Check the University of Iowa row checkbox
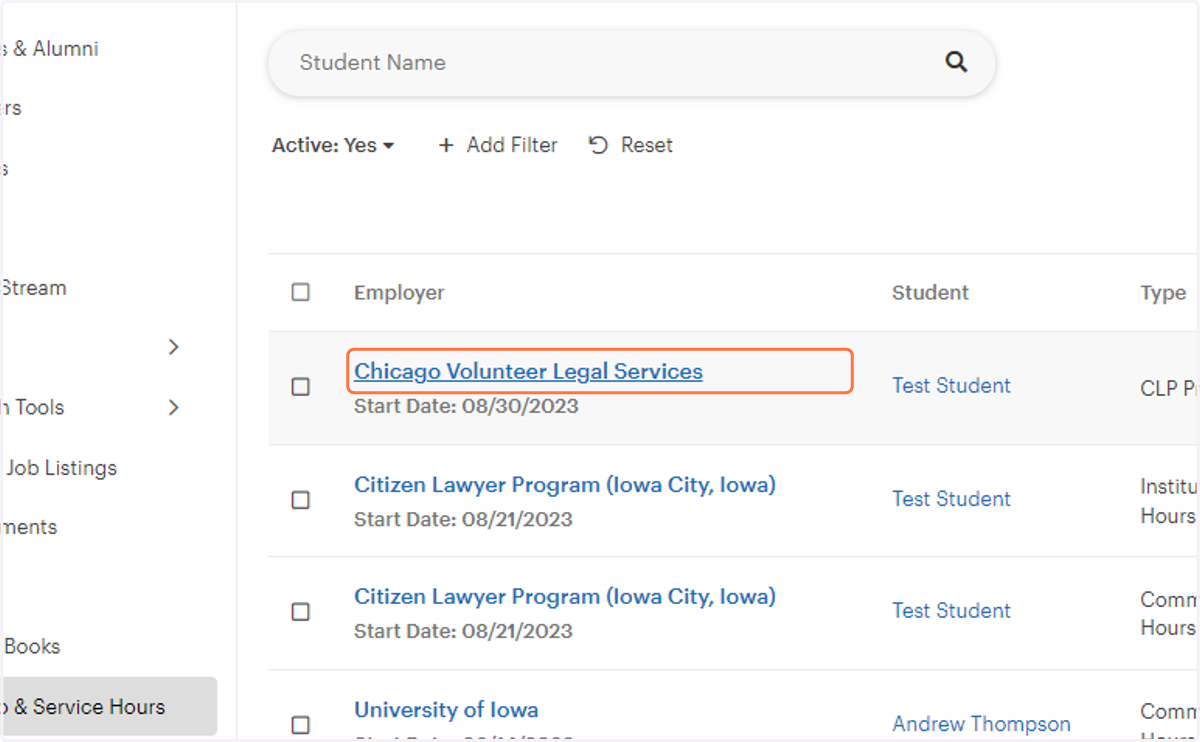1200x742 pixels. [x=300, y=724]
